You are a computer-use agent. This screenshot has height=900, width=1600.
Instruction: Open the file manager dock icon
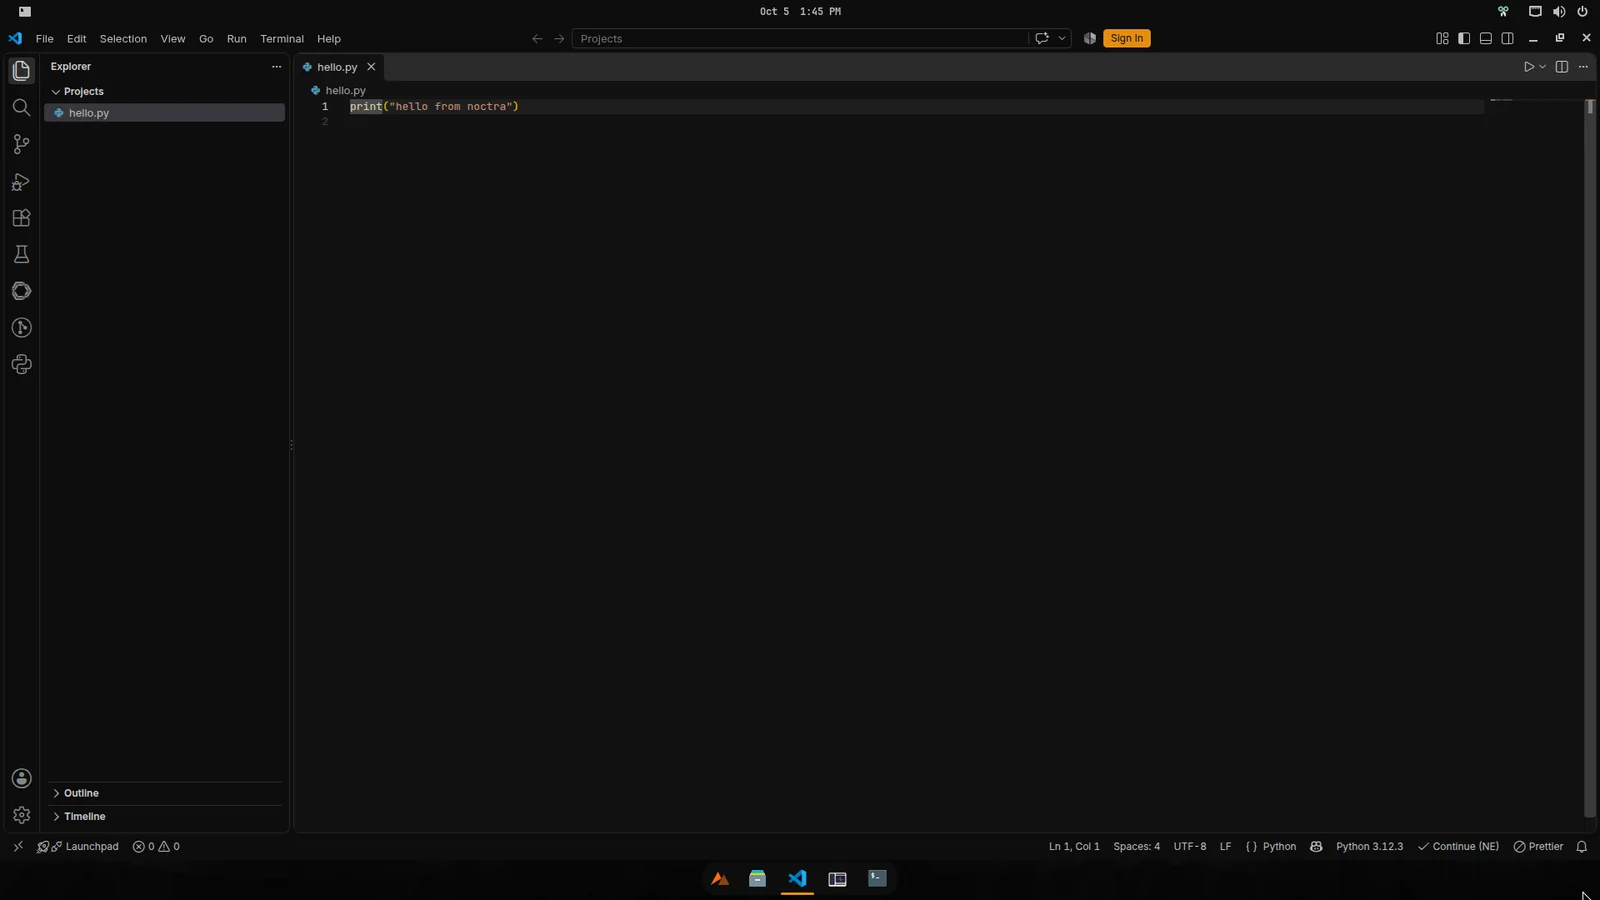(757, 879)
